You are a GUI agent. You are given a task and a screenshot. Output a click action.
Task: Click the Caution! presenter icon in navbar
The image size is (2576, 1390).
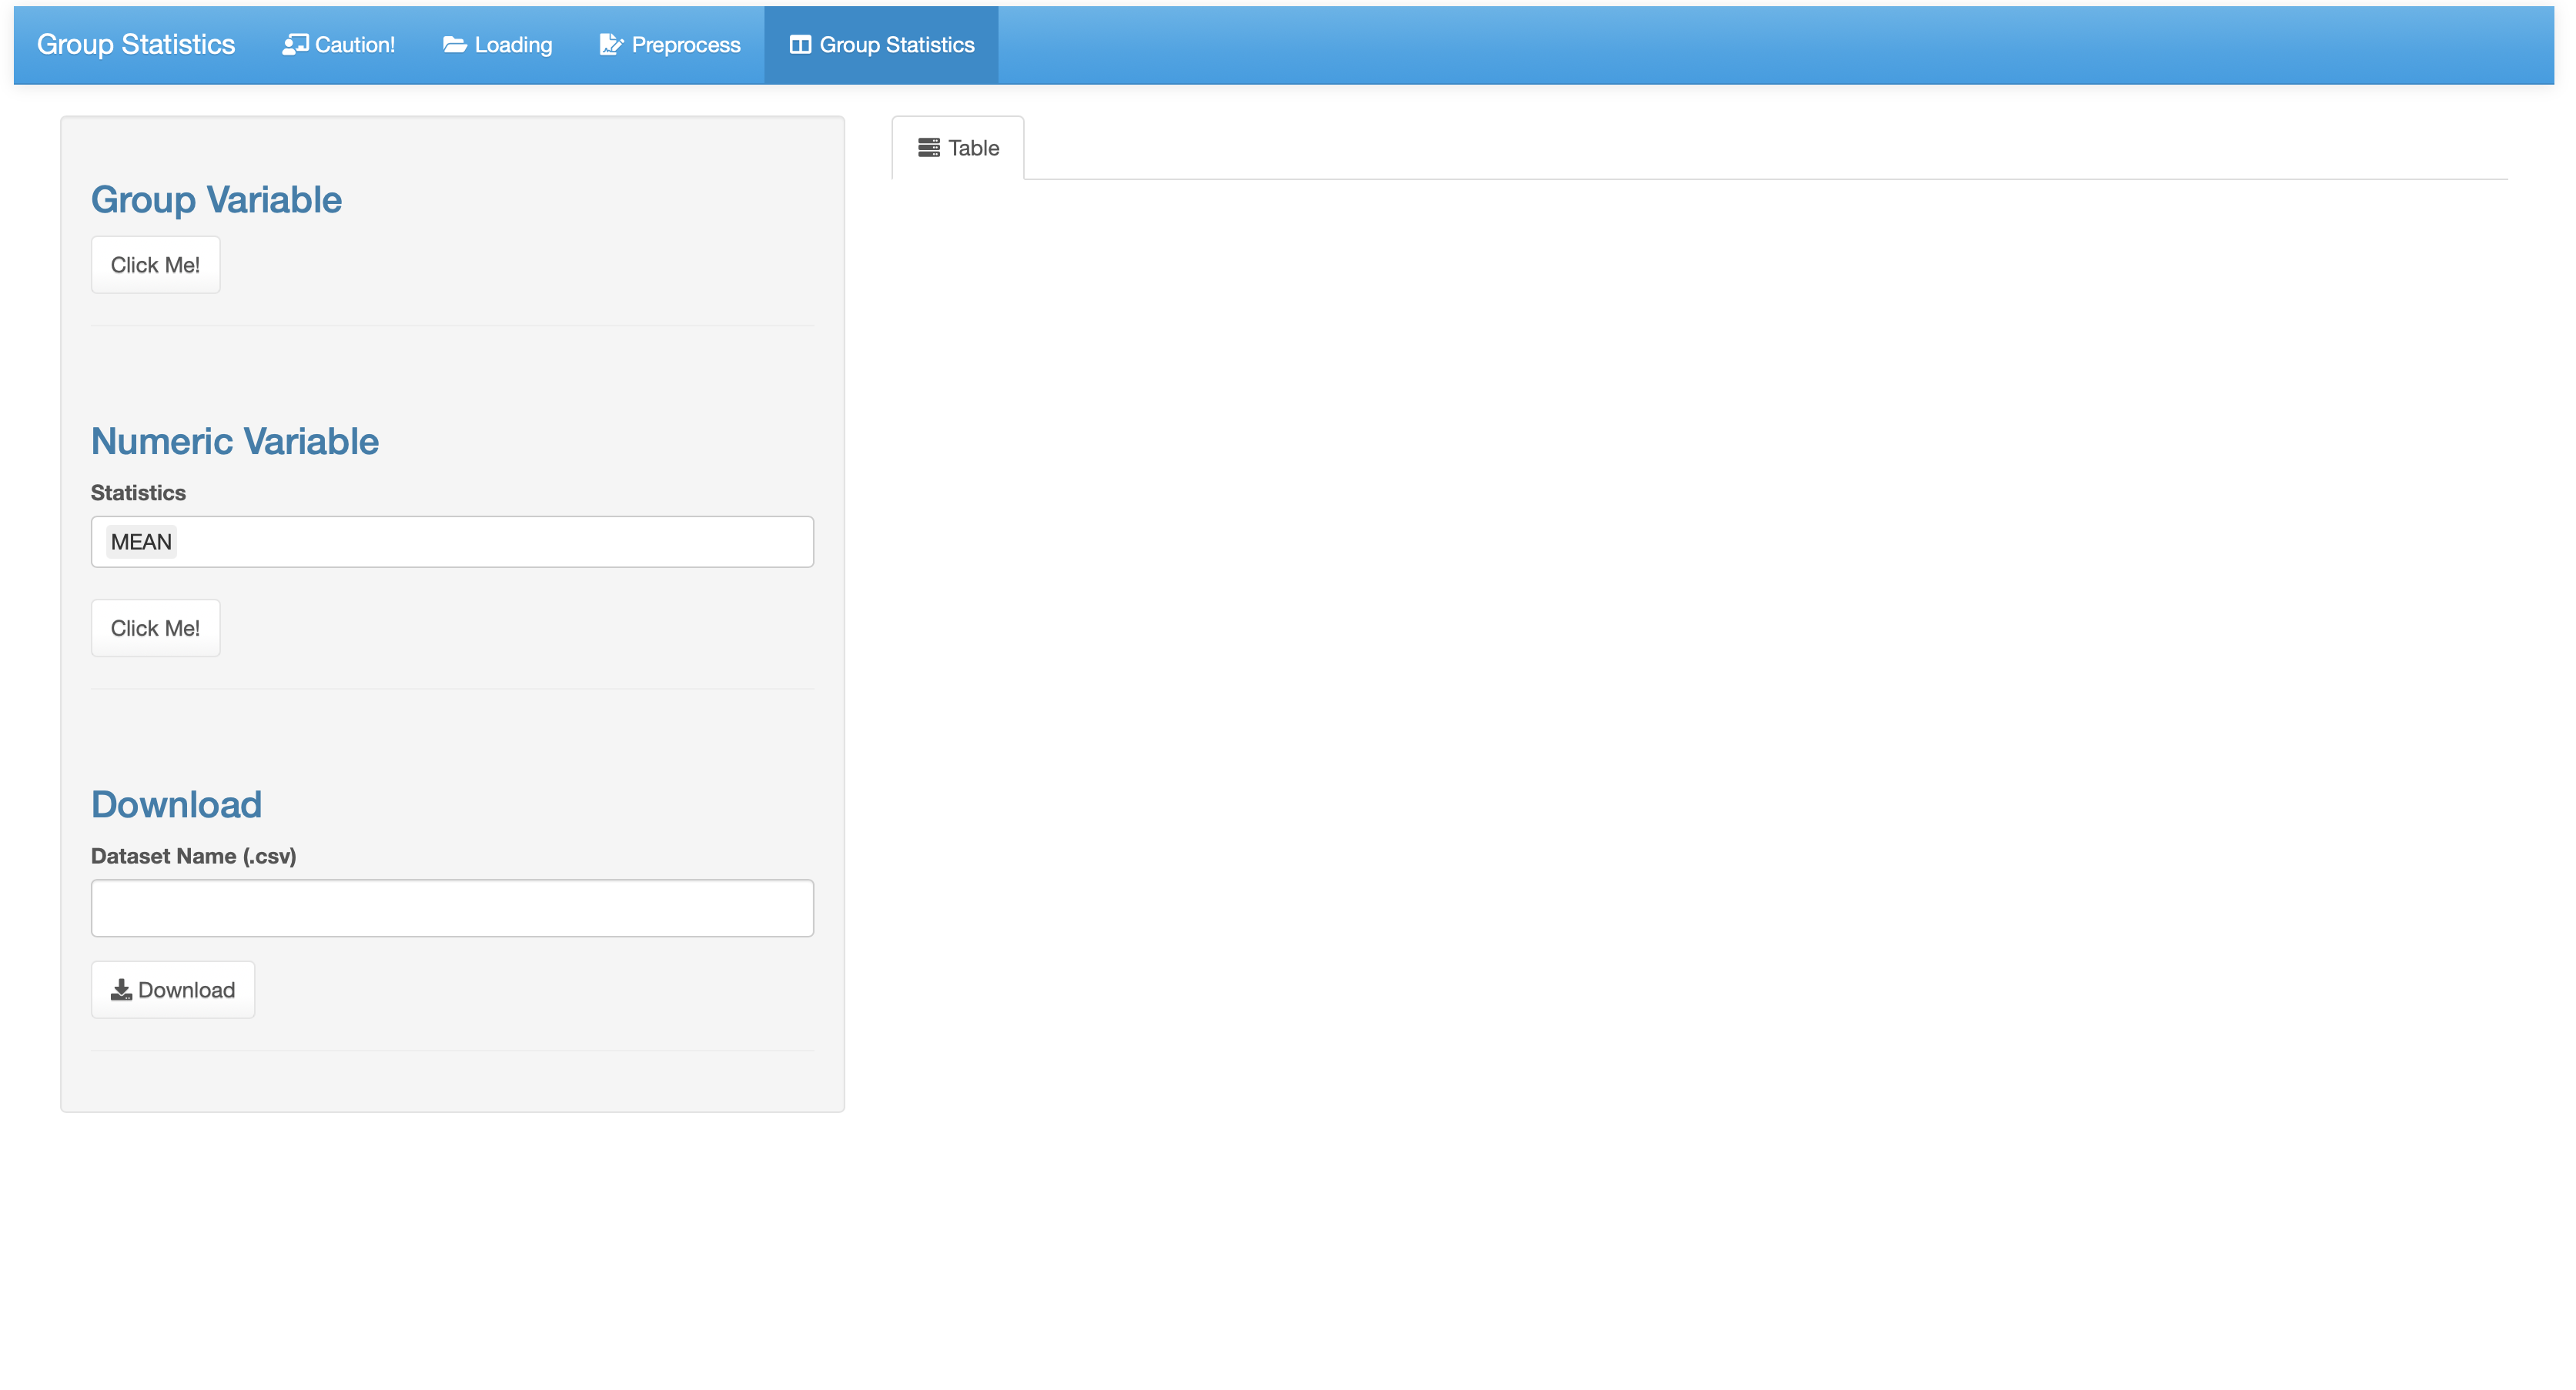tap(294, 44)
